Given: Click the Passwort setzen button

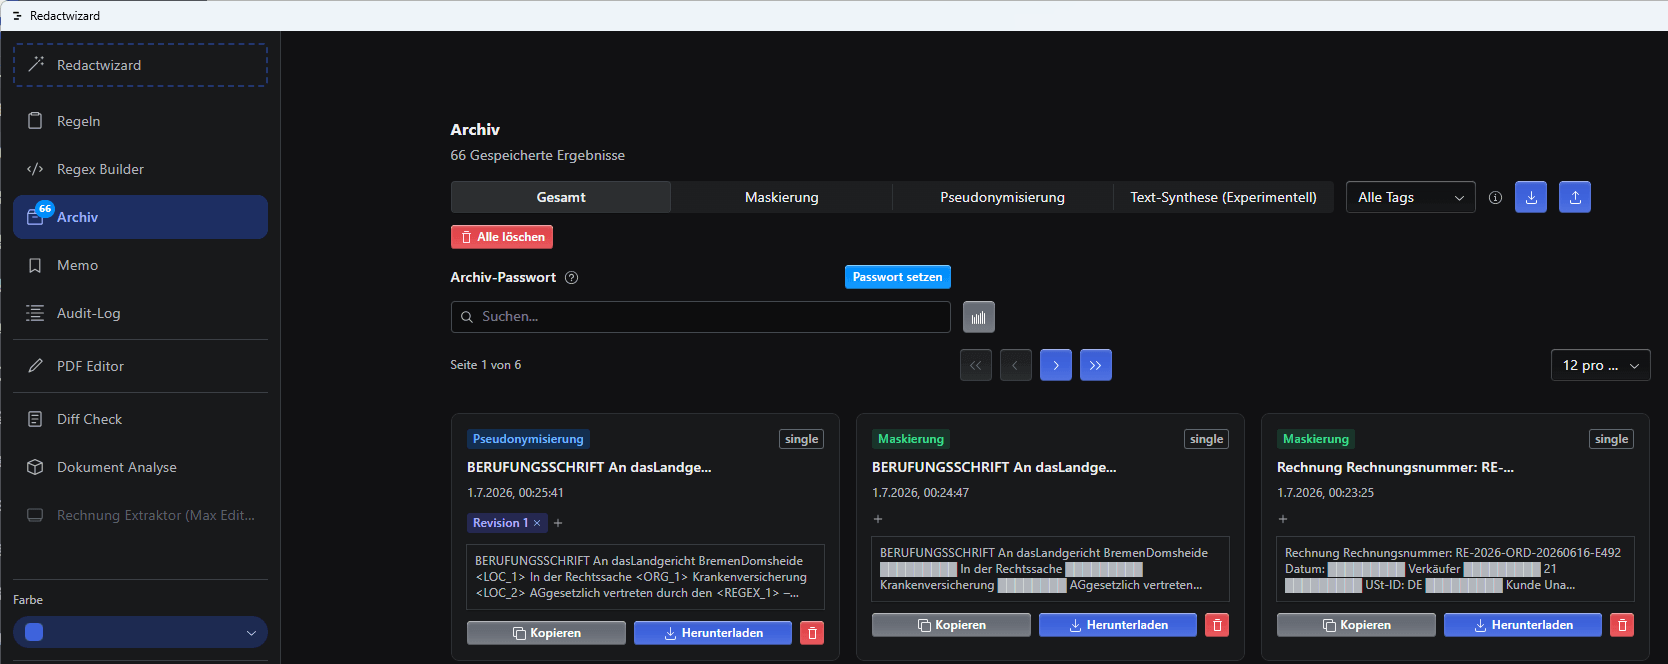Looking at the screenshot, I should pyautogui.click(x=898, y=277).
